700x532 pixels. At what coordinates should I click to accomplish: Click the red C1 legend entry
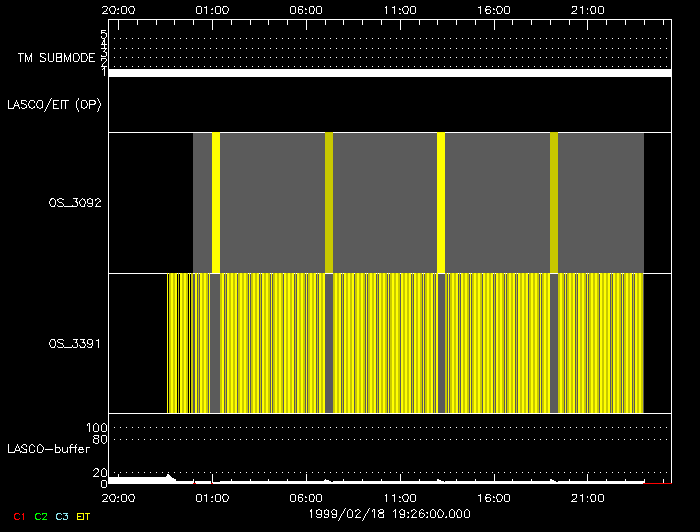(x=18, y=516)
